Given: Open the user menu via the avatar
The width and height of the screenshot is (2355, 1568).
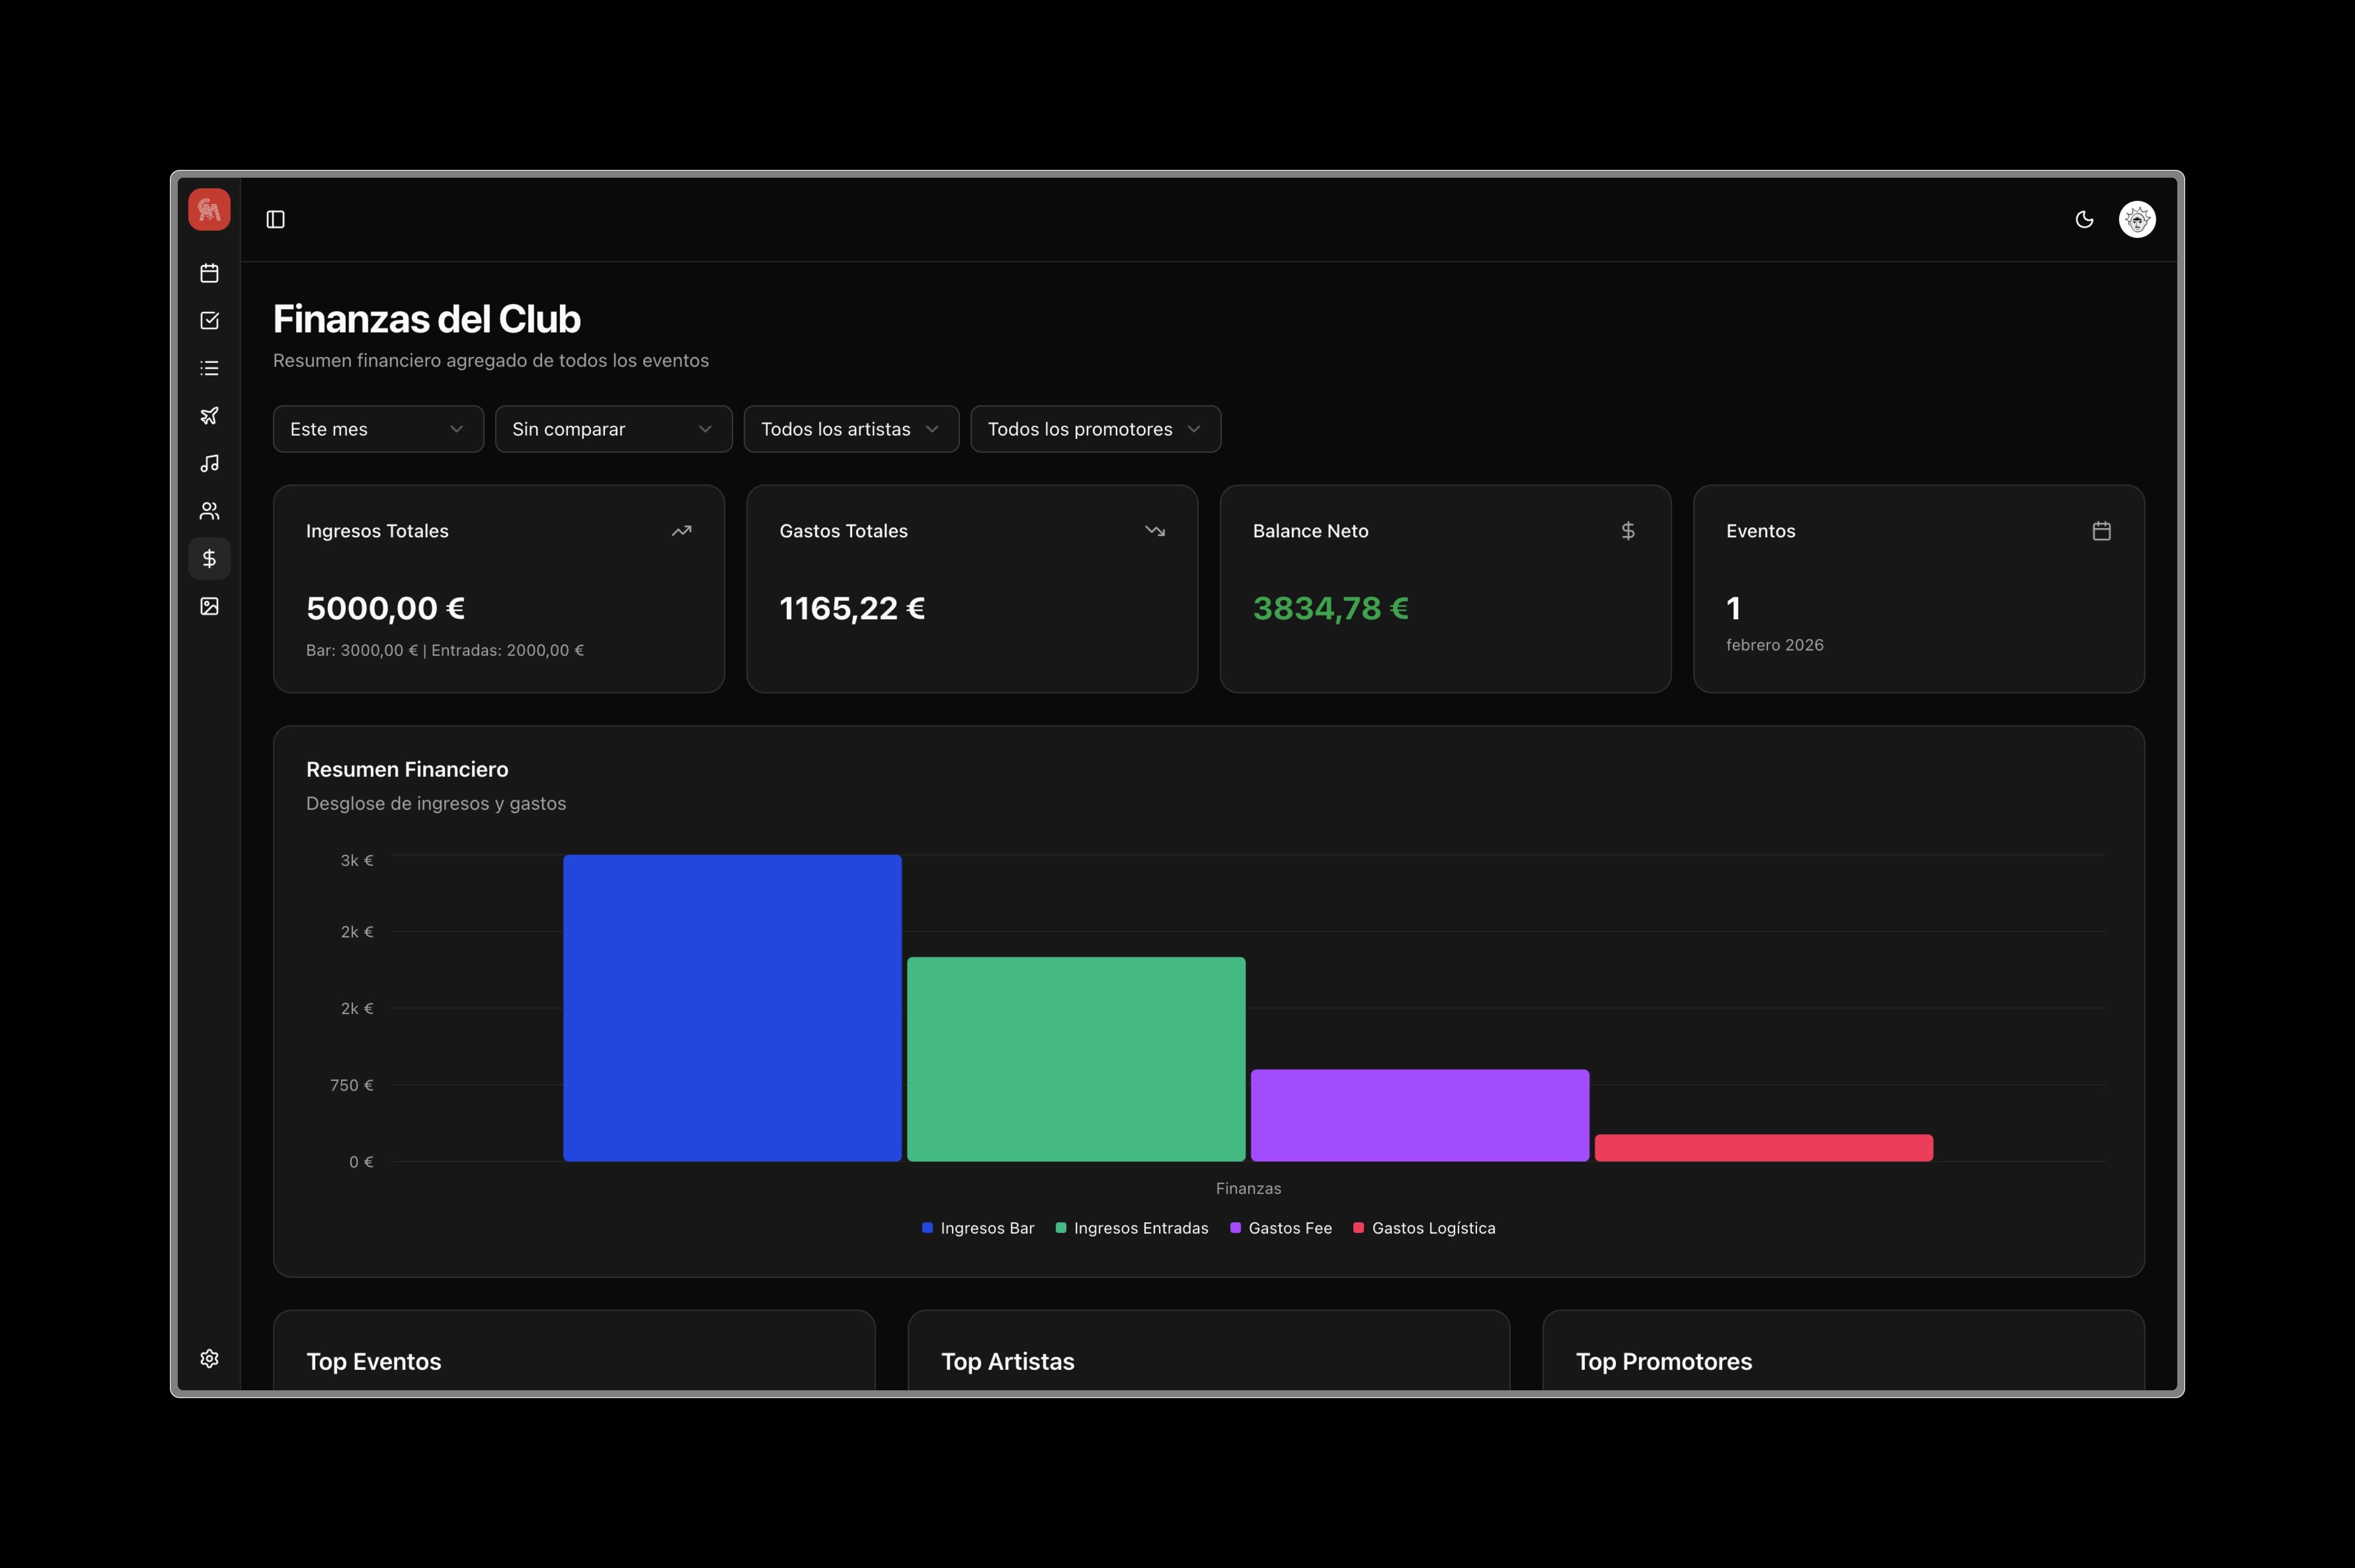Looking at the screenshot, I should coord(2138,219).
